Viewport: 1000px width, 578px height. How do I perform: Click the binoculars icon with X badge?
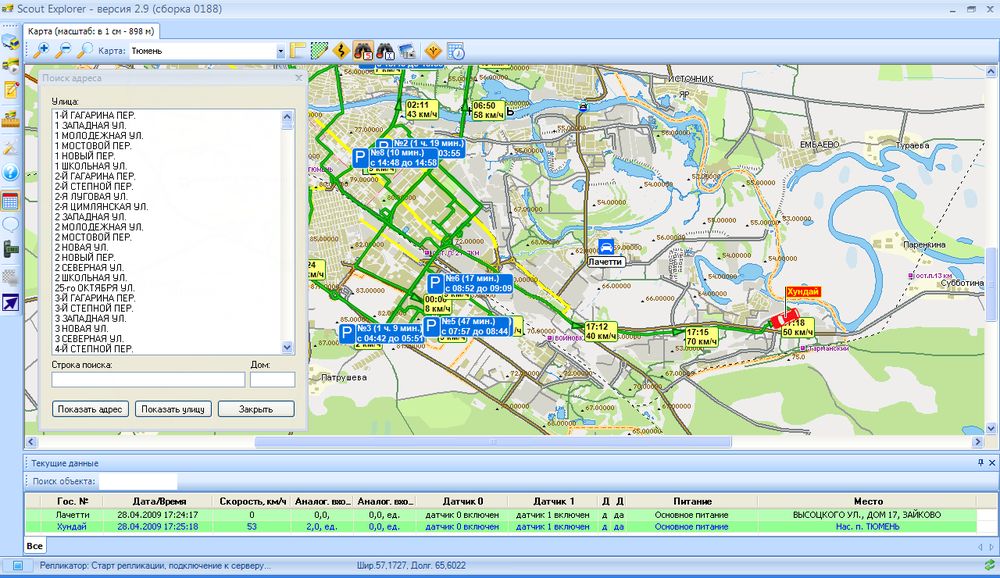tap(385, 50)
